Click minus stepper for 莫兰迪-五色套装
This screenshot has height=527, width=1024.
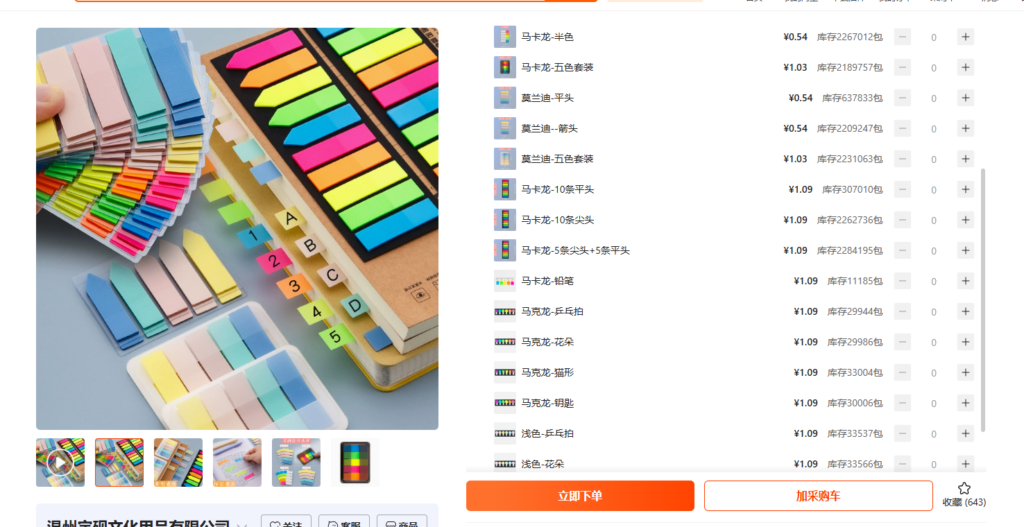(903, 159)
